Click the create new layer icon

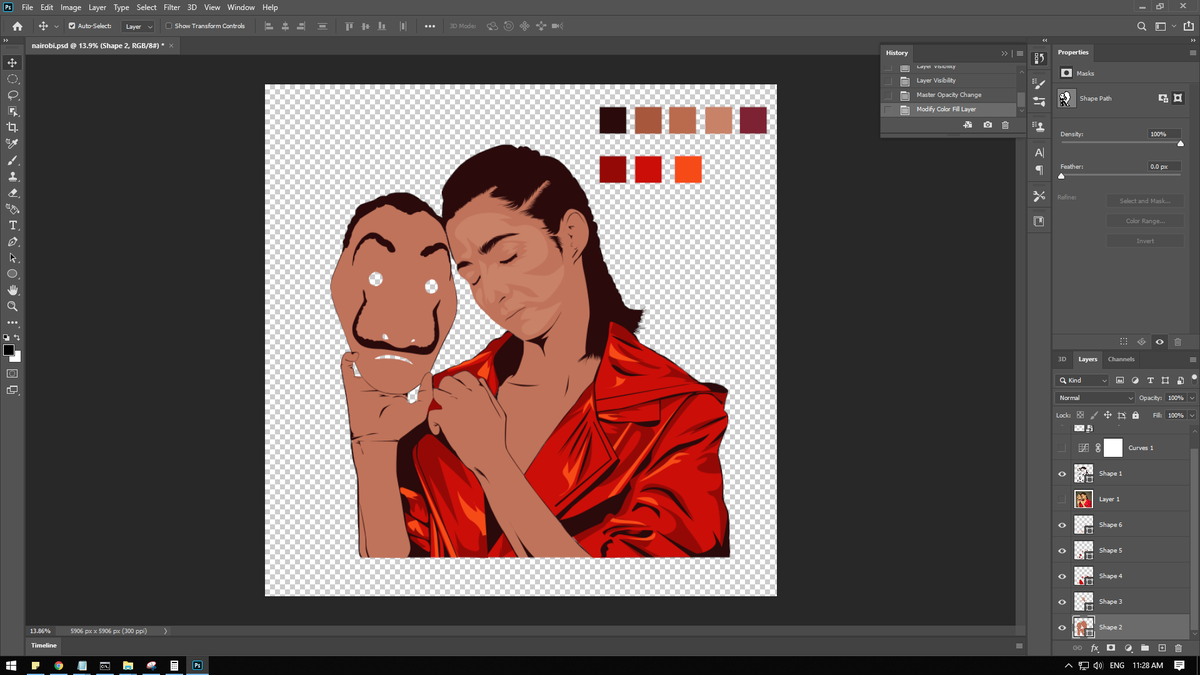pyautogui.click(x=1162, y=648)
